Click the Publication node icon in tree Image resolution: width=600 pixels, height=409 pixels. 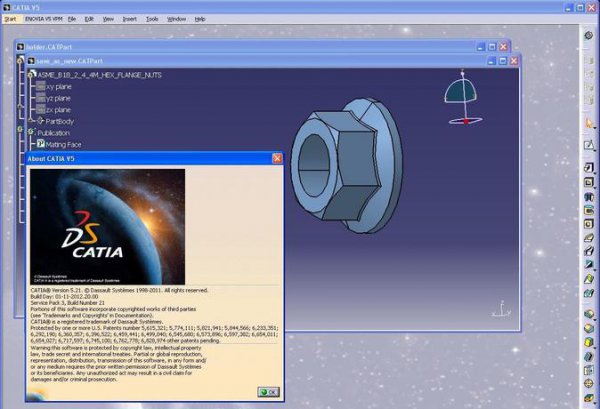click(x=31, y=132)
